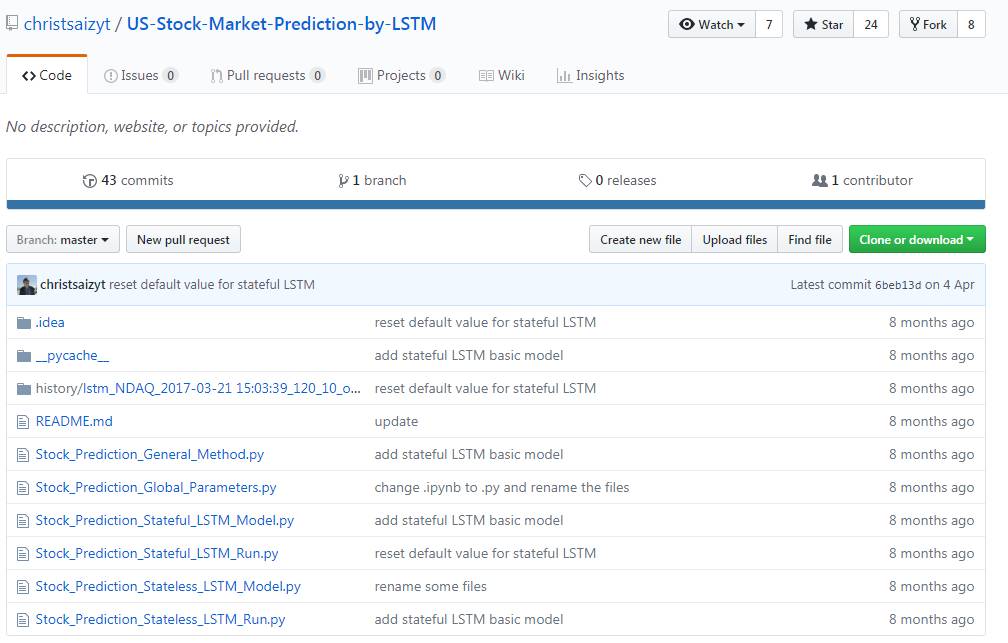
Task: Open the Clone or download dropdown
Action: (916, 240)
